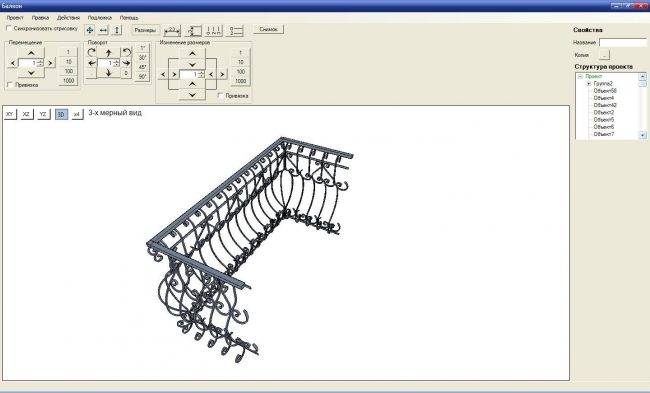The width and height of the screenshot is (650, 393).
Task: Open the Подложка menu
Action: coord(99,18)
